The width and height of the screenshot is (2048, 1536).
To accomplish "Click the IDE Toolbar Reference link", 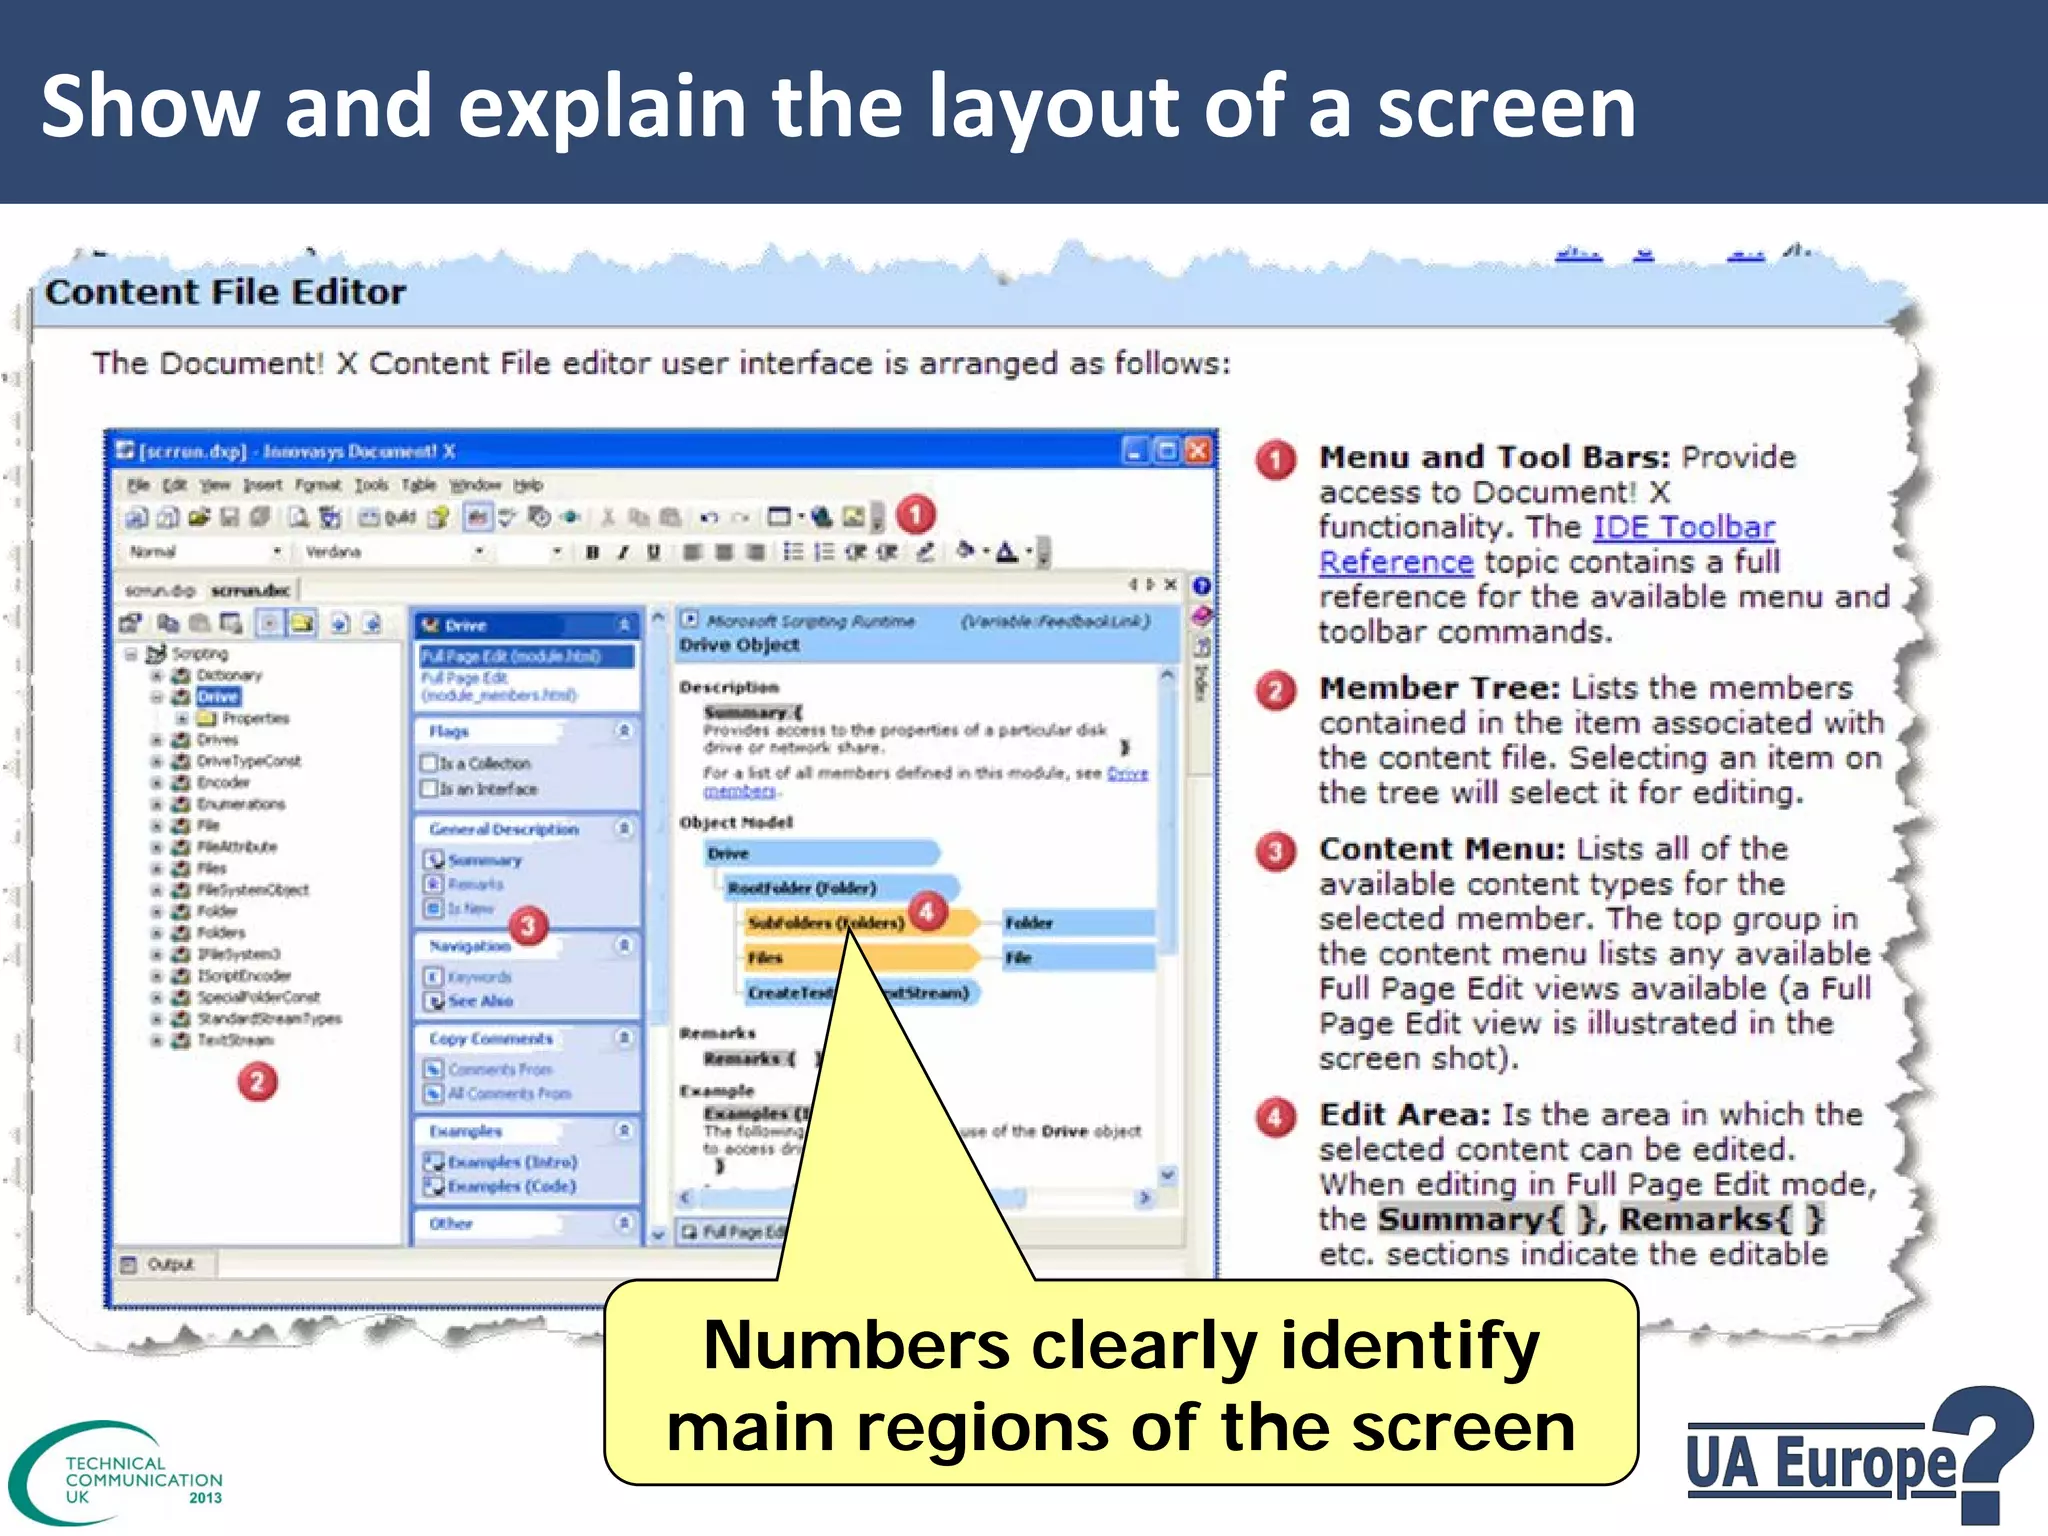I will coord(1546,544).
